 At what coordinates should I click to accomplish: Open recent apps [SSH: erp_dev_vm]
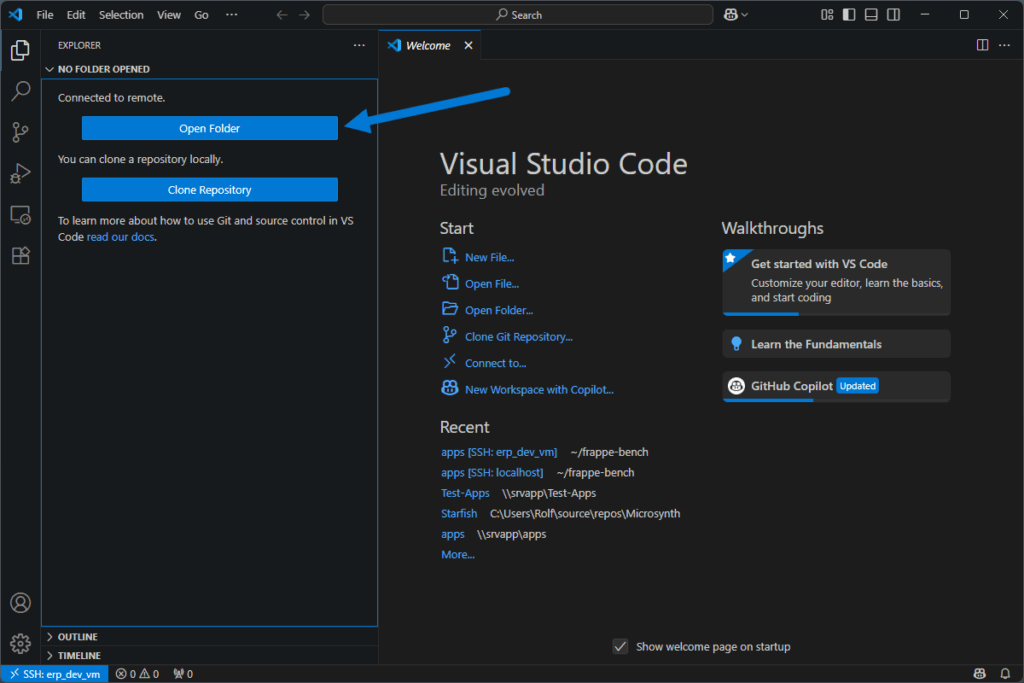pos(499,452)
